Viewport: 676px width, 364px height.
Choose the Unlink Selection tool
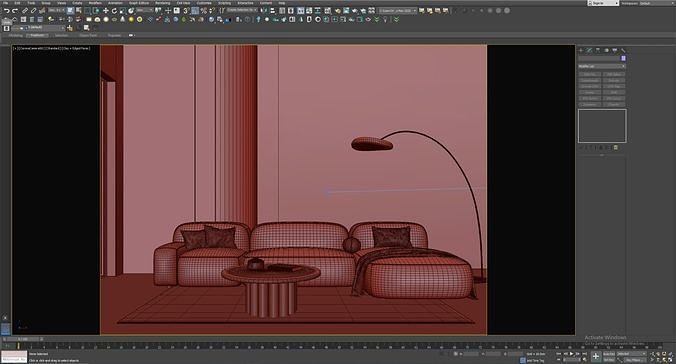tap(33, 10)
